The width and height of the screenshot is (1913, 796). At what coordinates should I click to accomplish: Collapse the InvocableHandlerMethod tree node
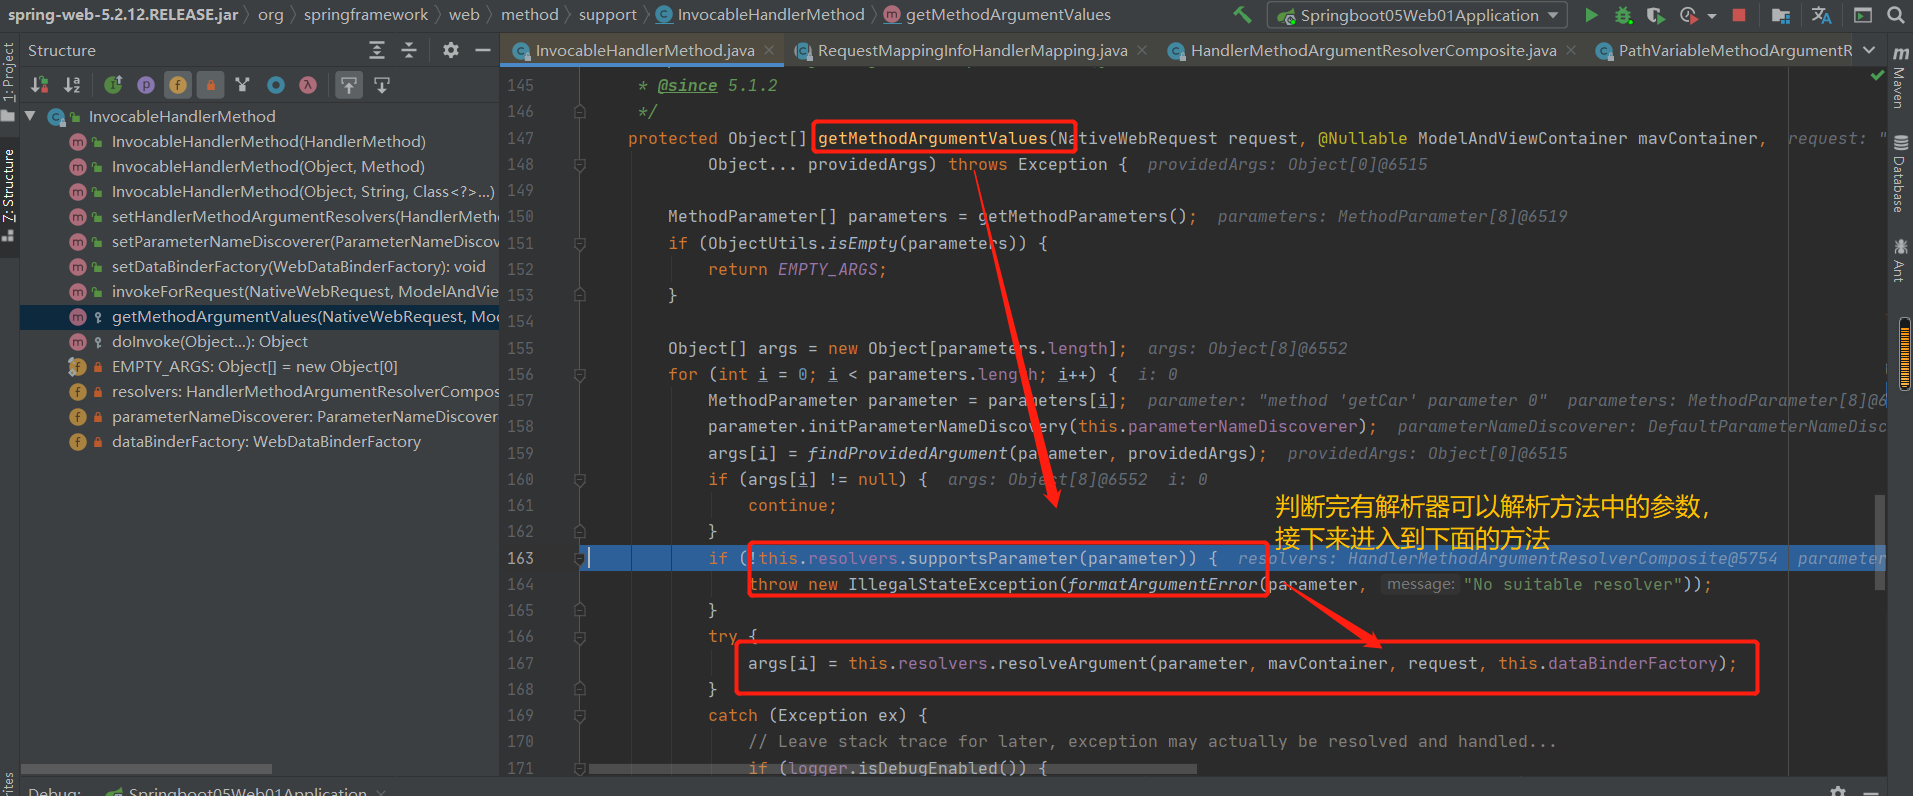(30, 116)
